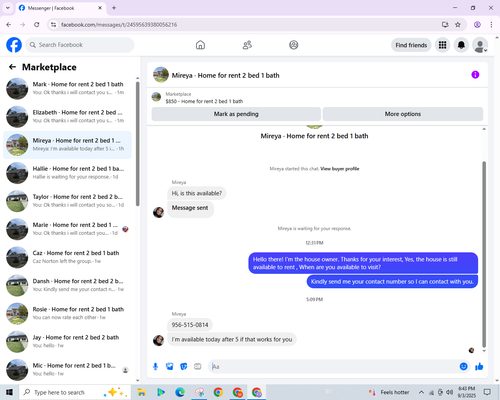The width and height of the screenshot is (500, 400).
Task: Open Microsoft Edge from taskbar
Action: click(x=180, y=392)
